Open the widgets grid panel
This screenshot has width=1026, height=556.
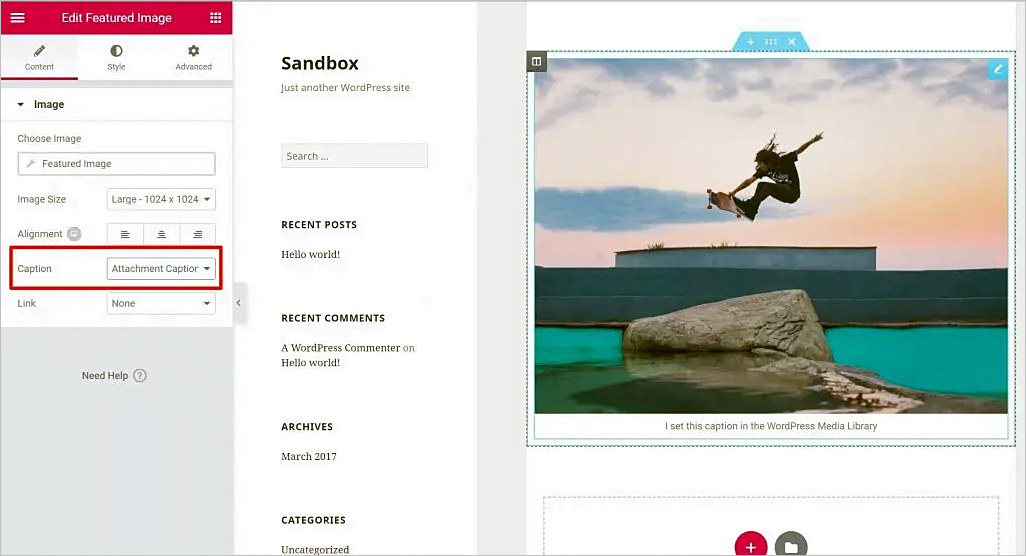click(x=216, y=18)
